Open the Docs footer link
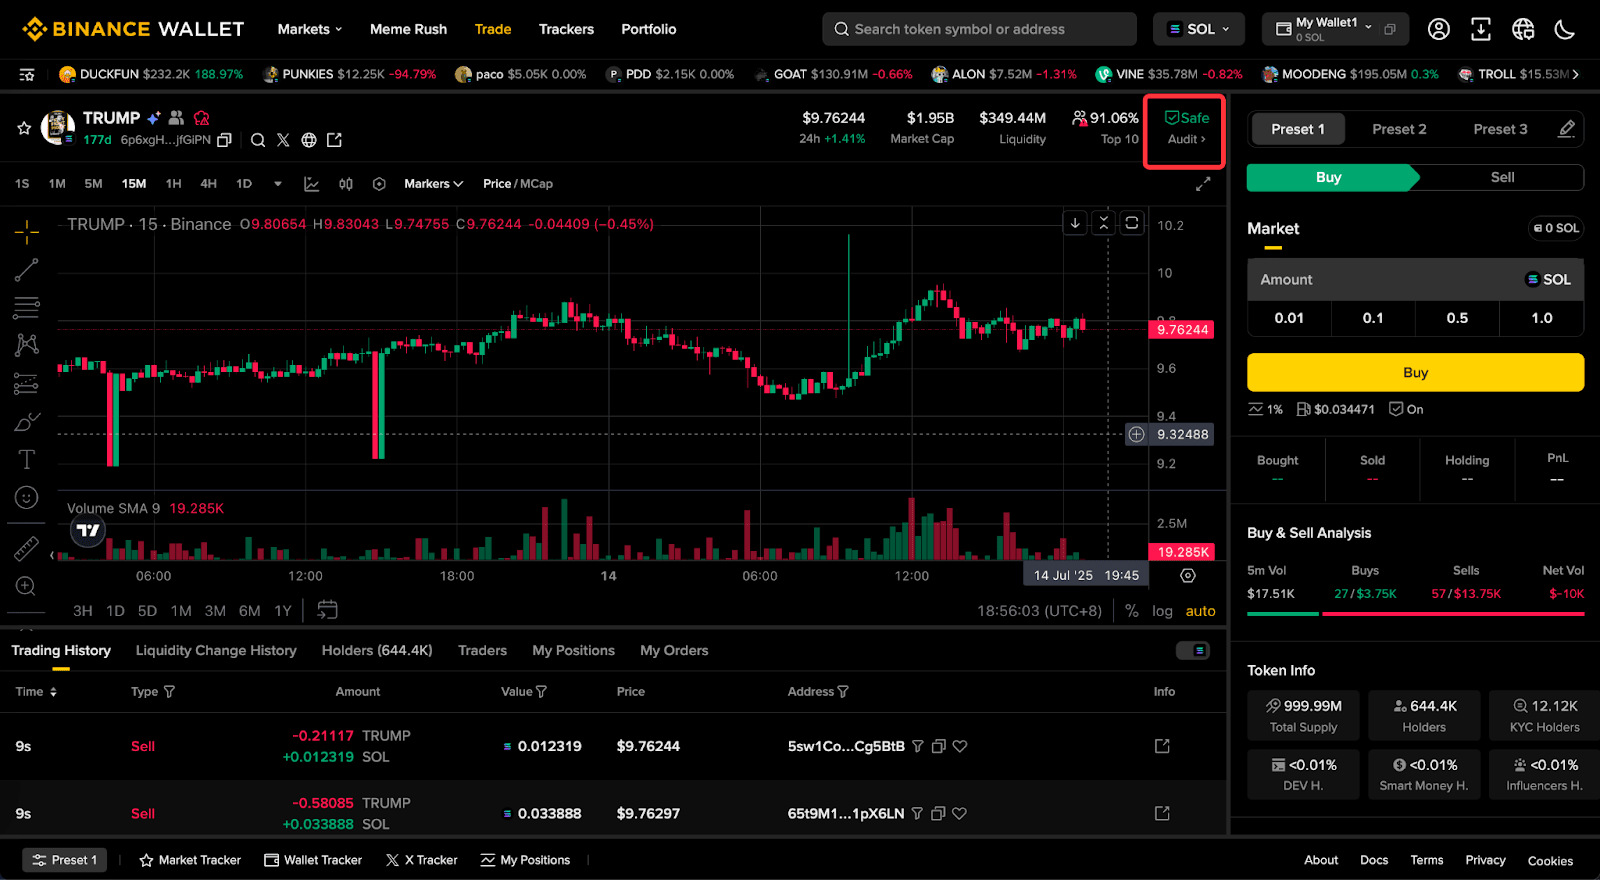 click(x=1374, y=860)
